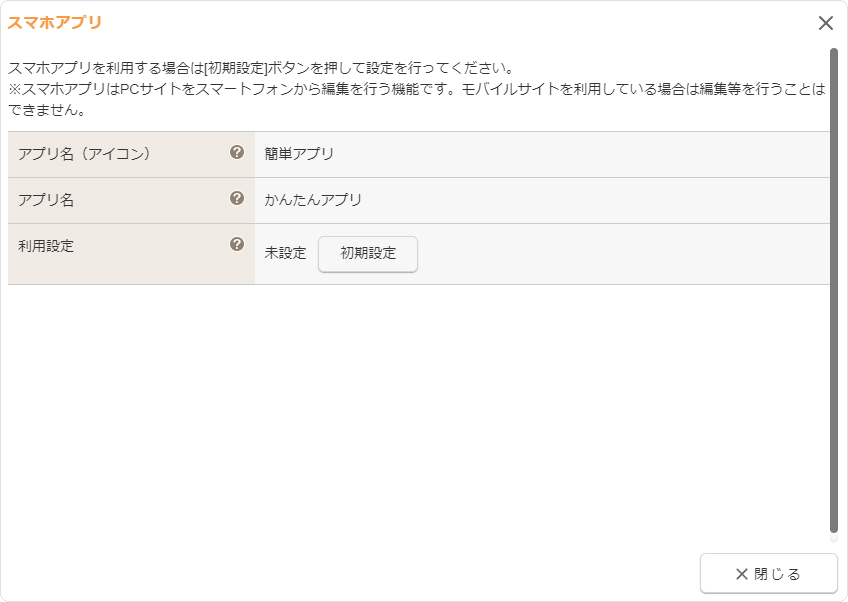Close dialog with the top-right X icon
Image resolution: width=848 pixels, height=602 pixels.
point(825,23)
